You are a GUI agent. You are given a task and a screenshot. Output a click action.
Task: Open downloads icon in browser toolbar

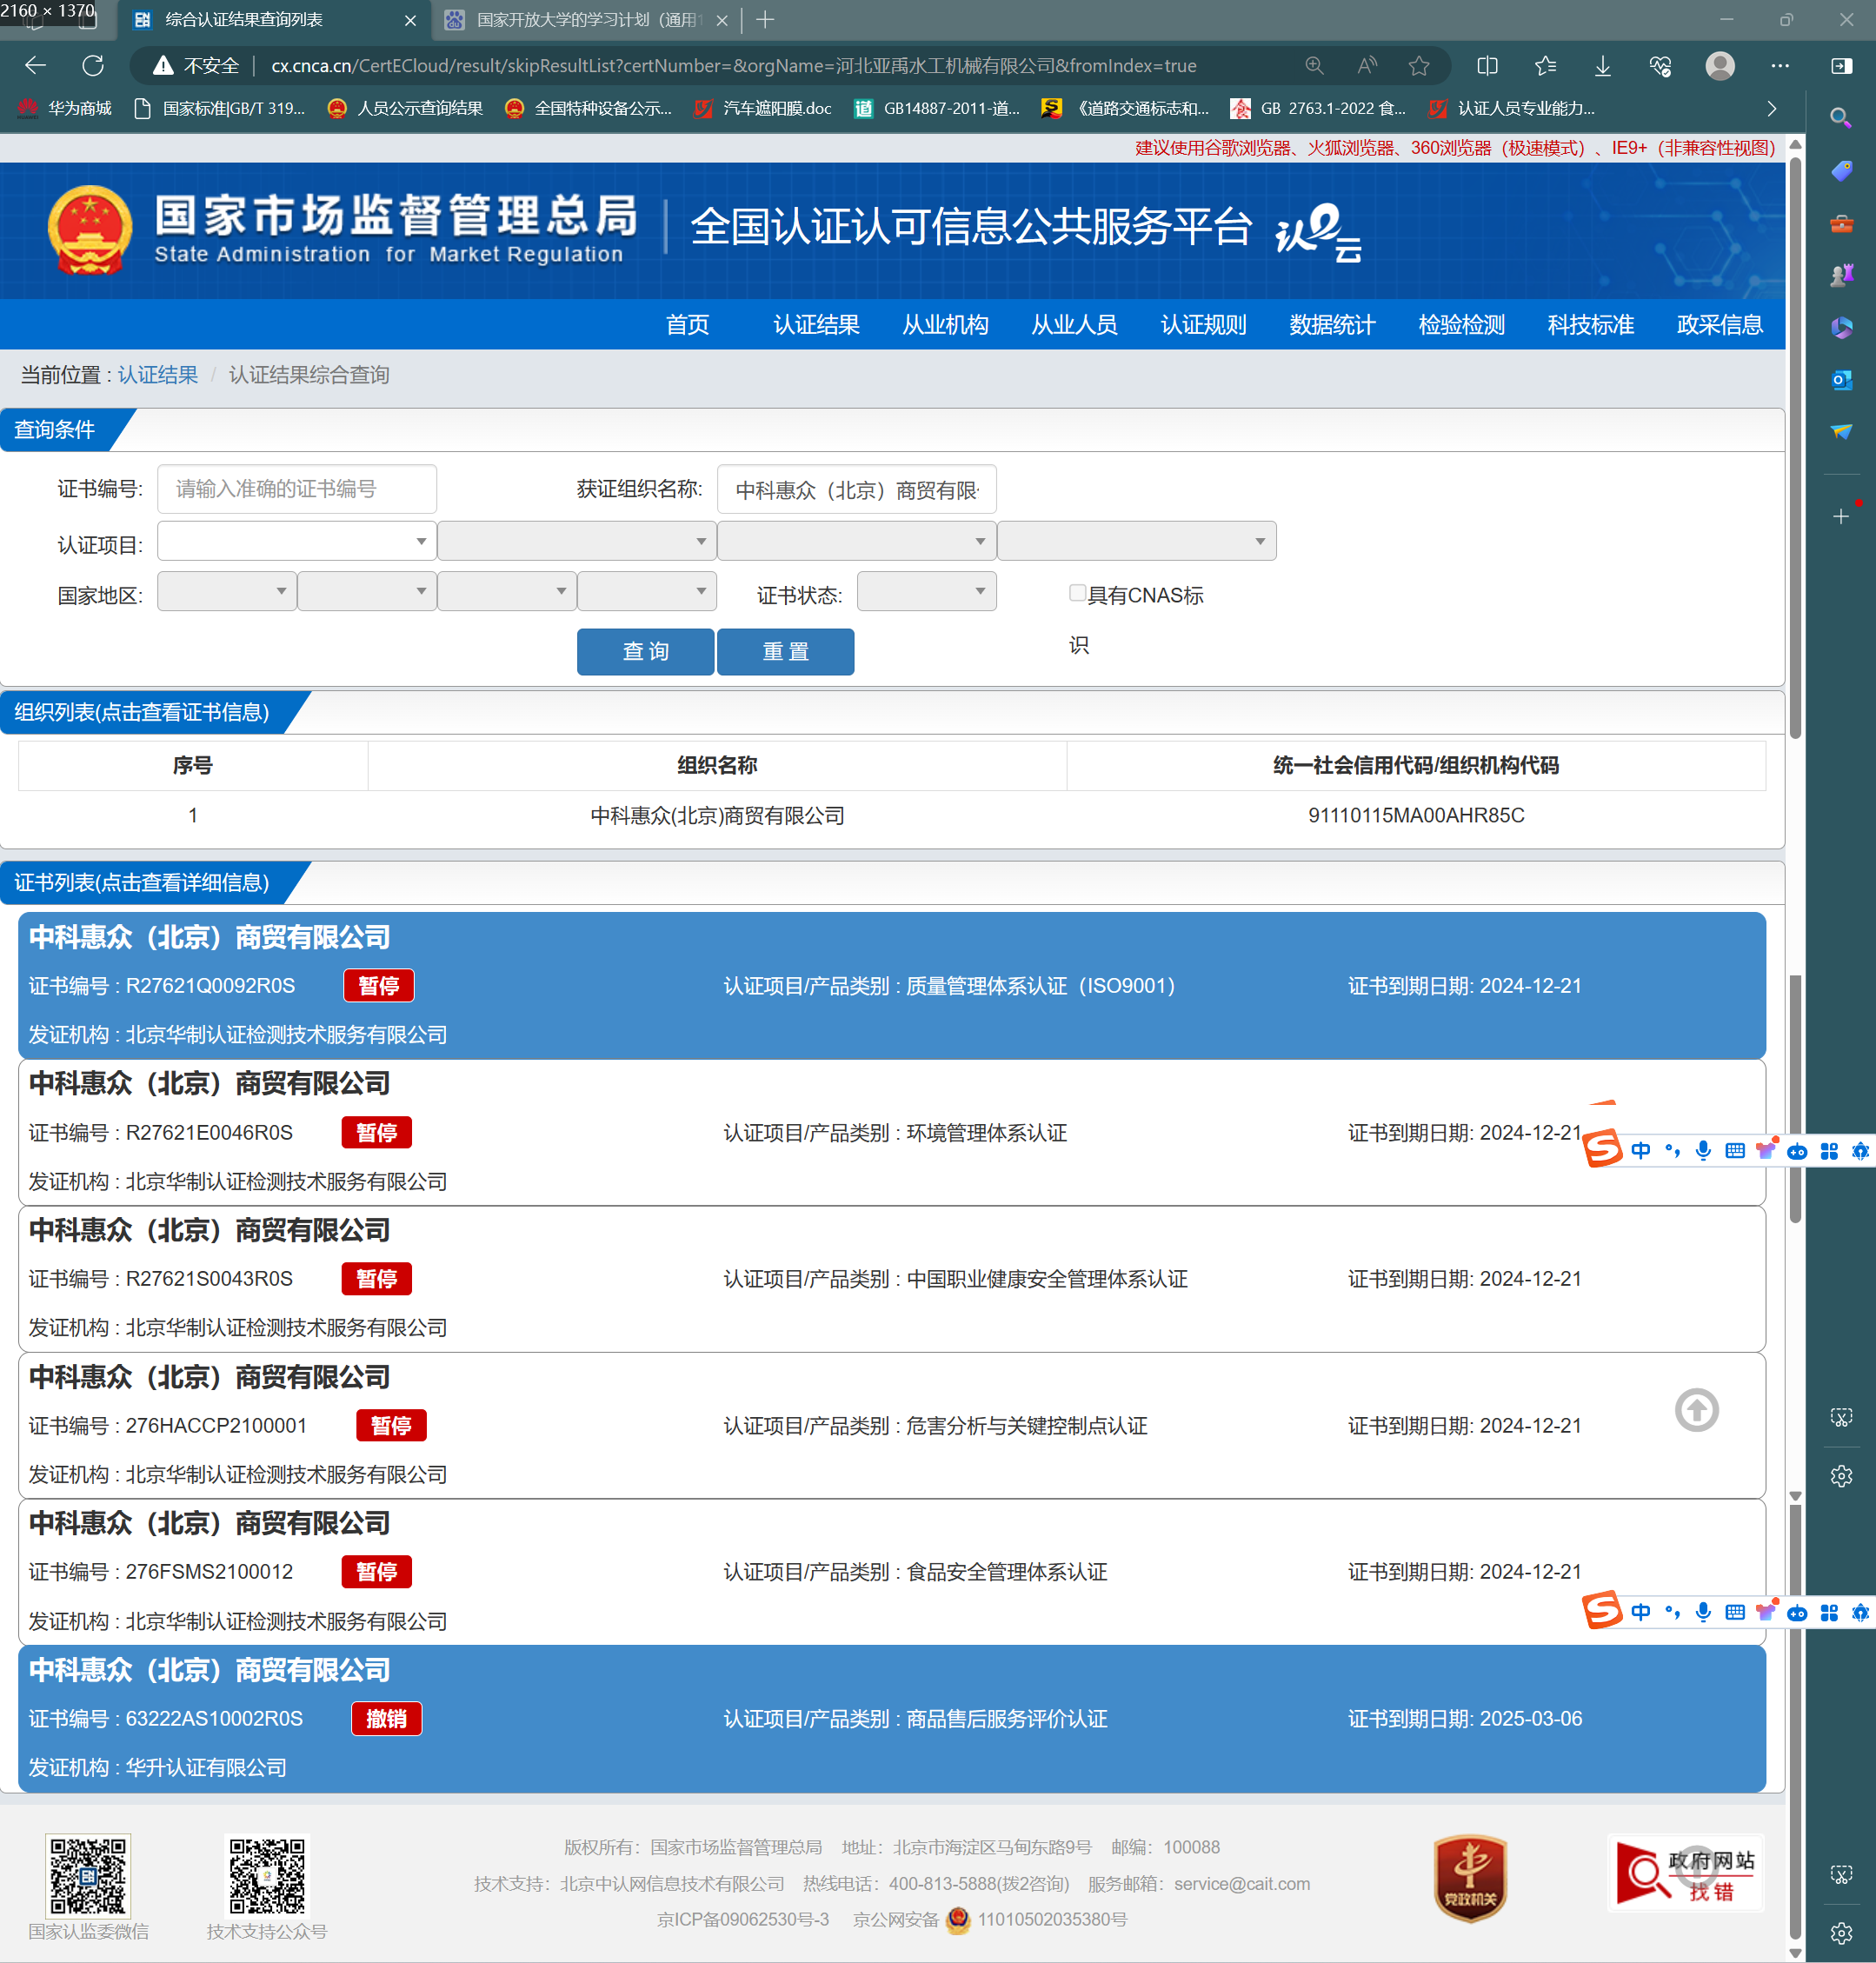tap(1603, 66)
